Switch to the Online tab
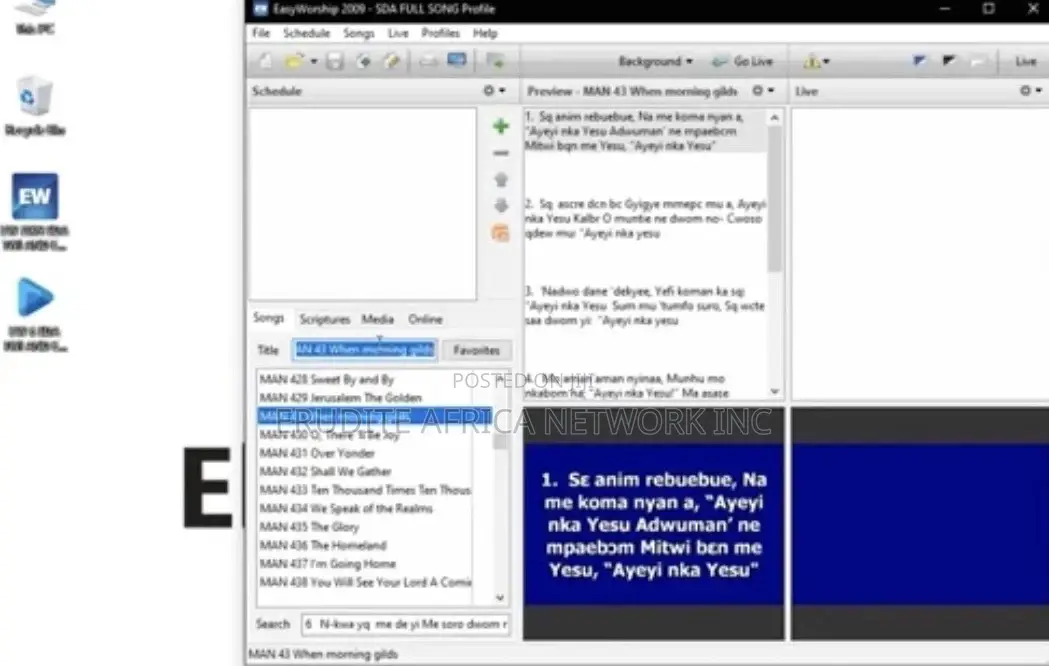The image size is (1049, 666). click(425, 319)
